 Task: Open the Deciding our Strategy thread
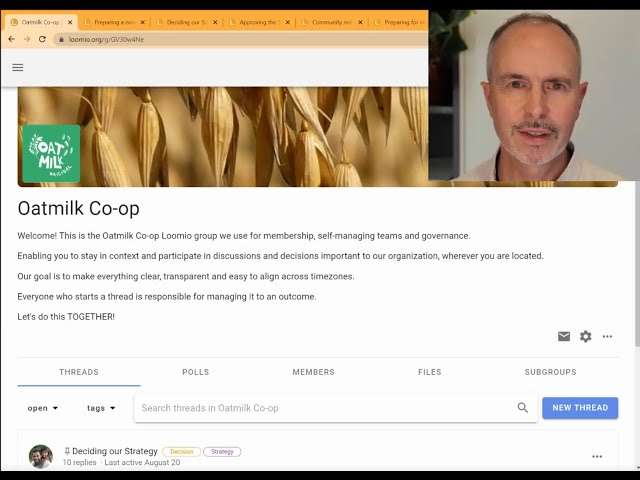(115, 451)
